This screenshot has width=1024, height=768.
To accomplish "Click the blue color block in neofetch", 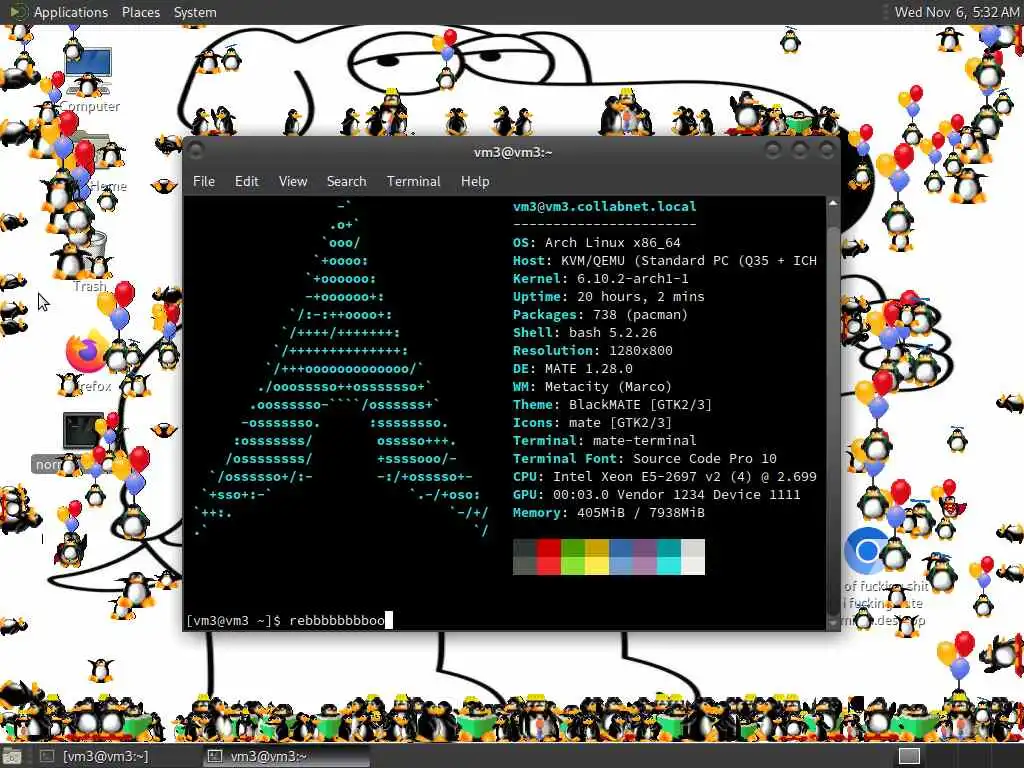I will (x=621, y=557).
